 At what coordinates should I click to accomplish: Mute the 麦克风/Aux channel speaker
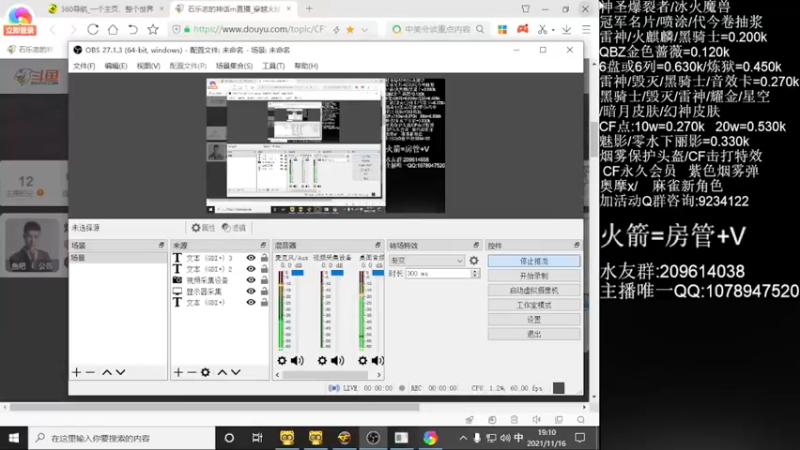click(x=297, y=361)
